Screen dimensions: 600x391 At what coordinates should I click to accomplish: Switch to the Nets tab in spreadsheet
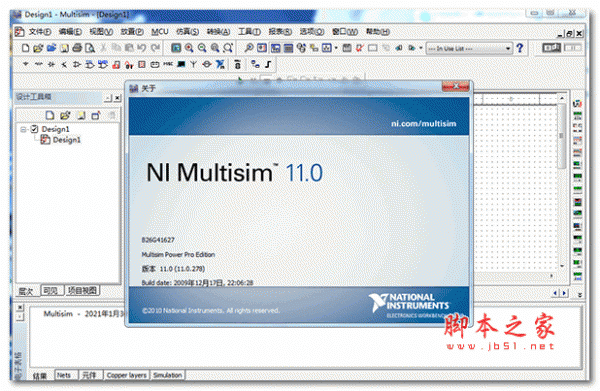(x=64, y=375)
